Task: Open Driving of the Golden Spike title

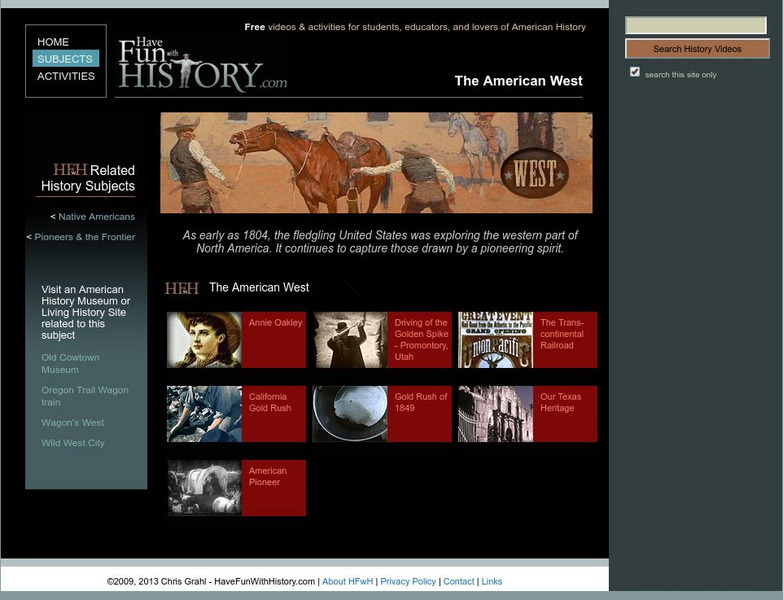Action: 421,339
